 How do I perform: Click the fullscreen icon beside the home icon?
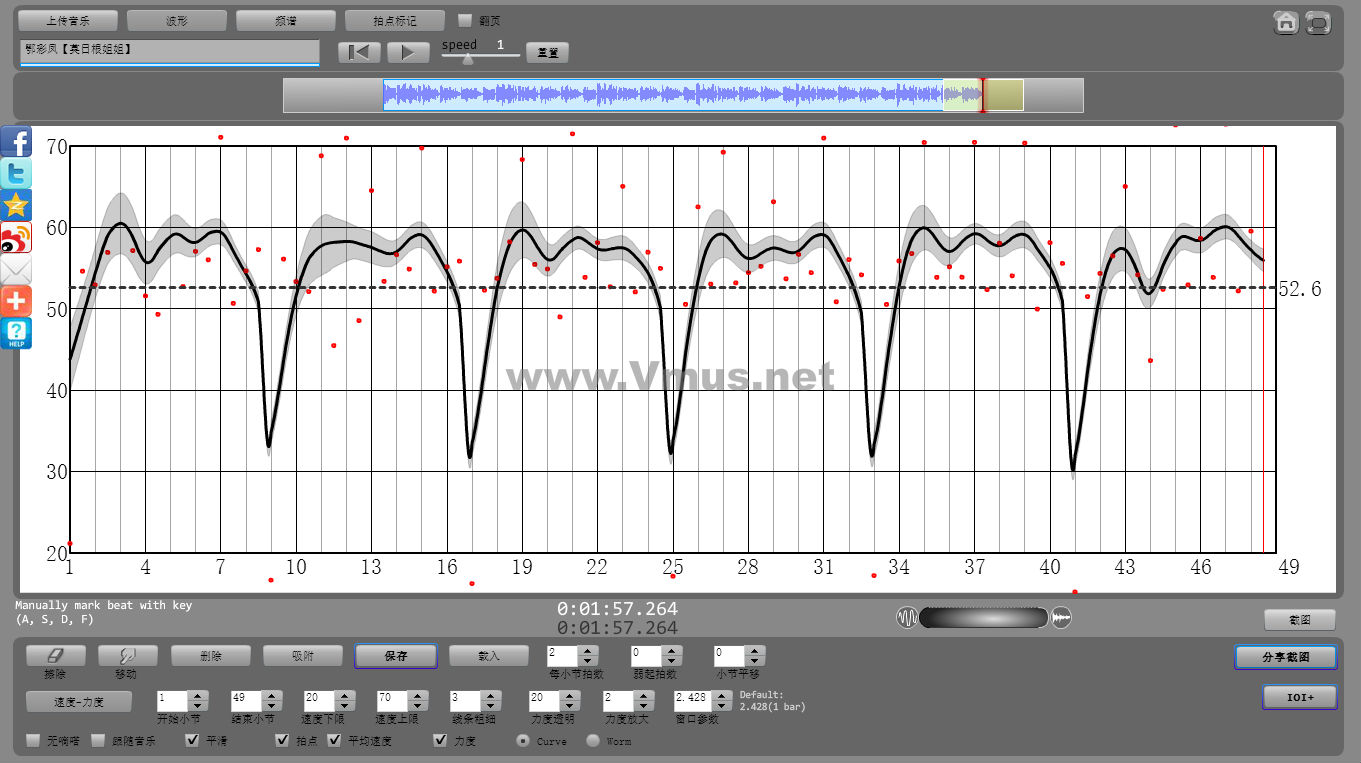point(1319,22)
